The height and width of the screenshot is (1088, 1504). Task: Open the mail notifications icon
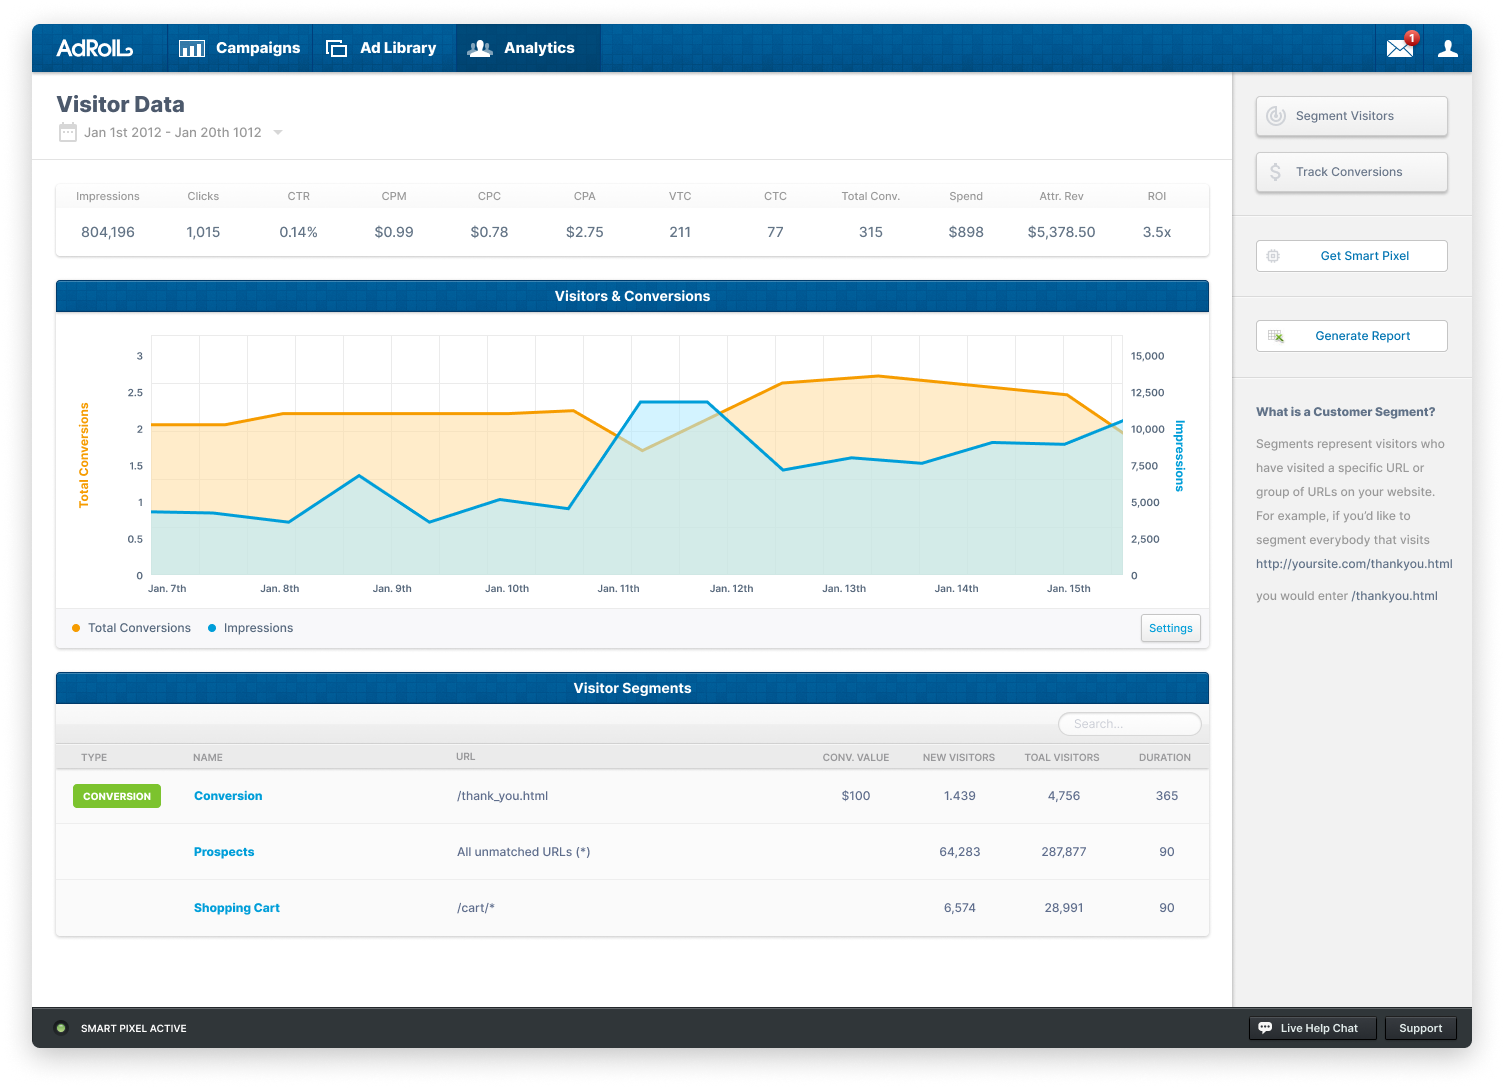1400,48
